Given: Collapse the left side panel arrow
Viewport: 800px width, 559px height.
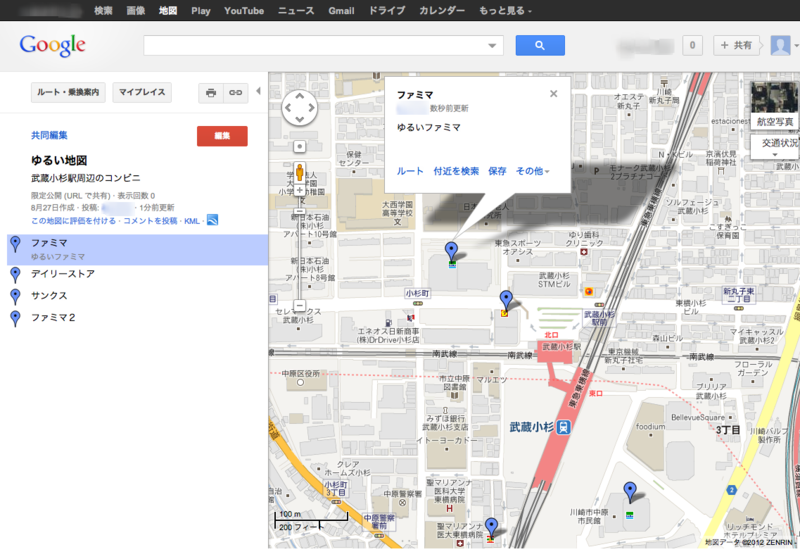Looking at the screenshot, I should tap(258, 91).
